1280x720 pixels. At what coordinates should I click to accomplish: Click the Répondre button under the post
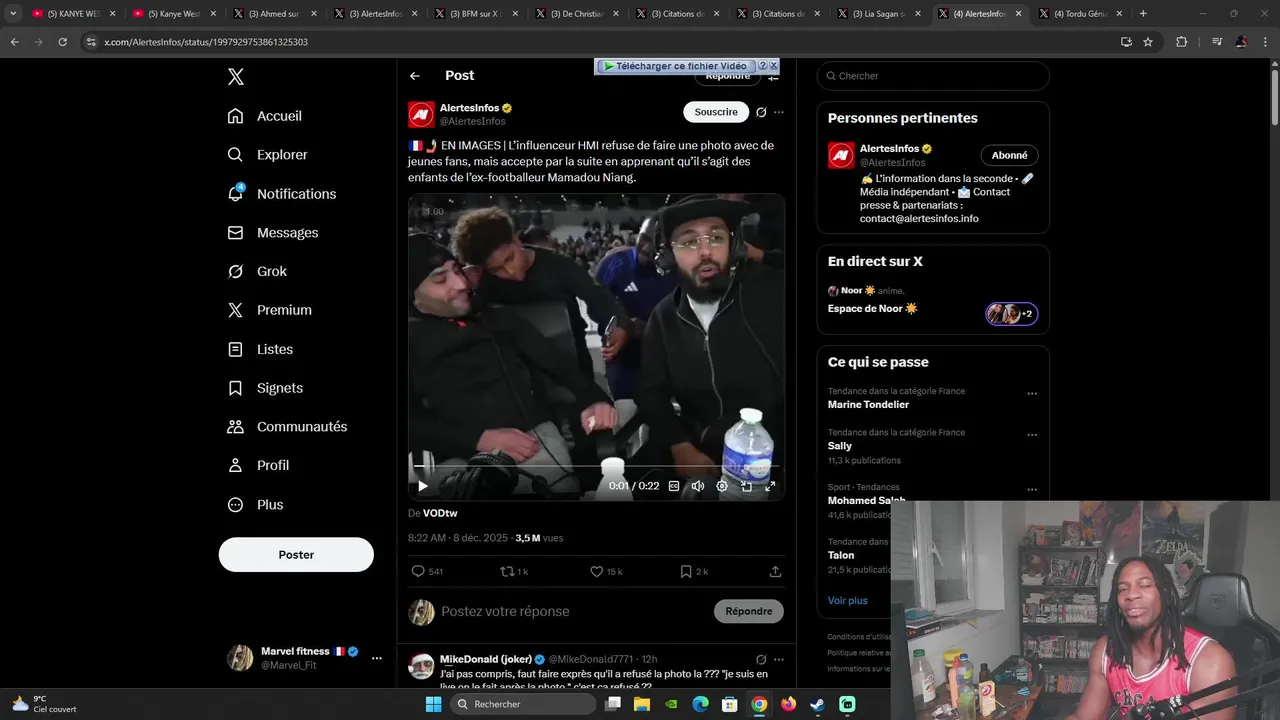point(749,611)
